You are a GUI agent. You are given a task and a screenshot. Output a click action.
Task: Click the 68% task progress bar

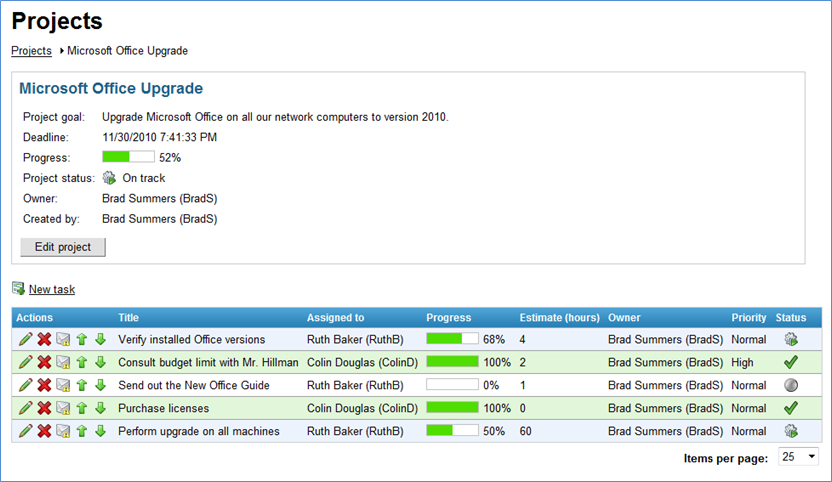tap(452, 339)
